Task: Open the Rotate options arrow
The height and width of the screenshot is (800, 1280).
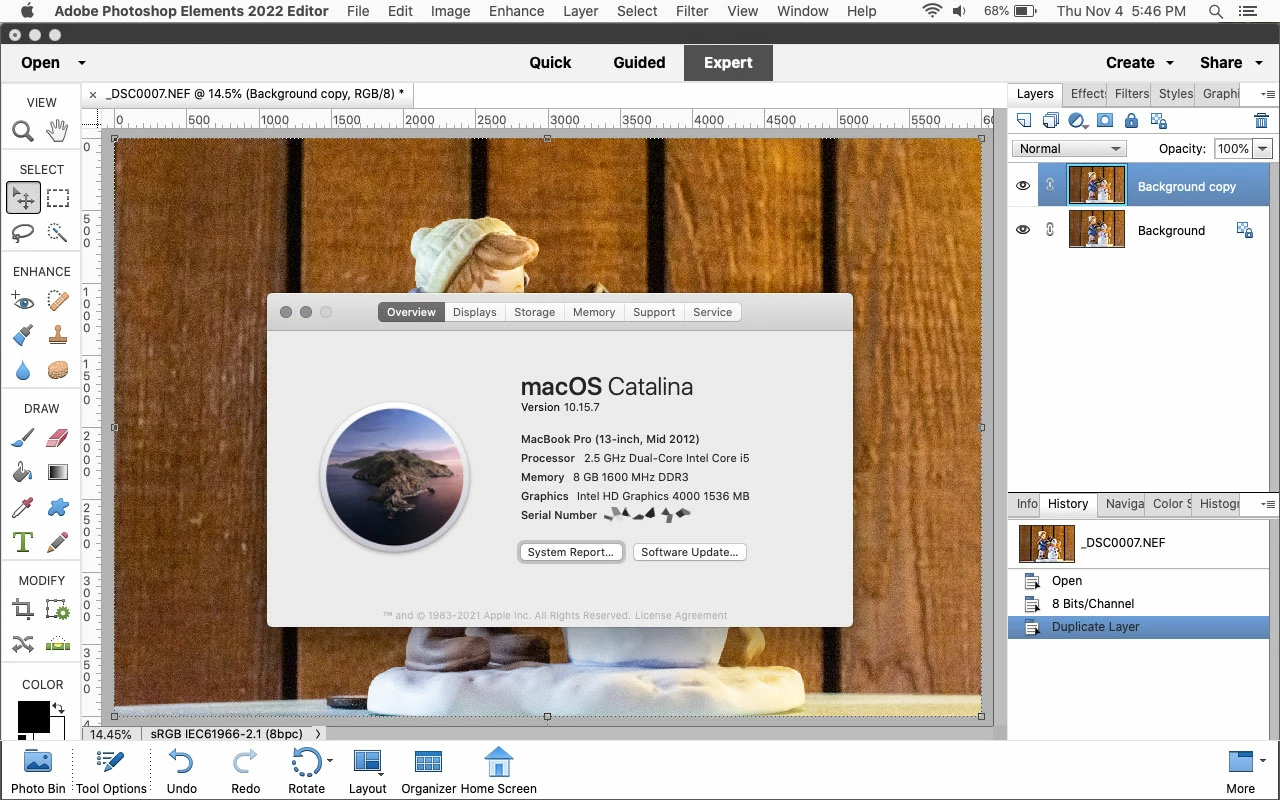Action: pos(330,761)
